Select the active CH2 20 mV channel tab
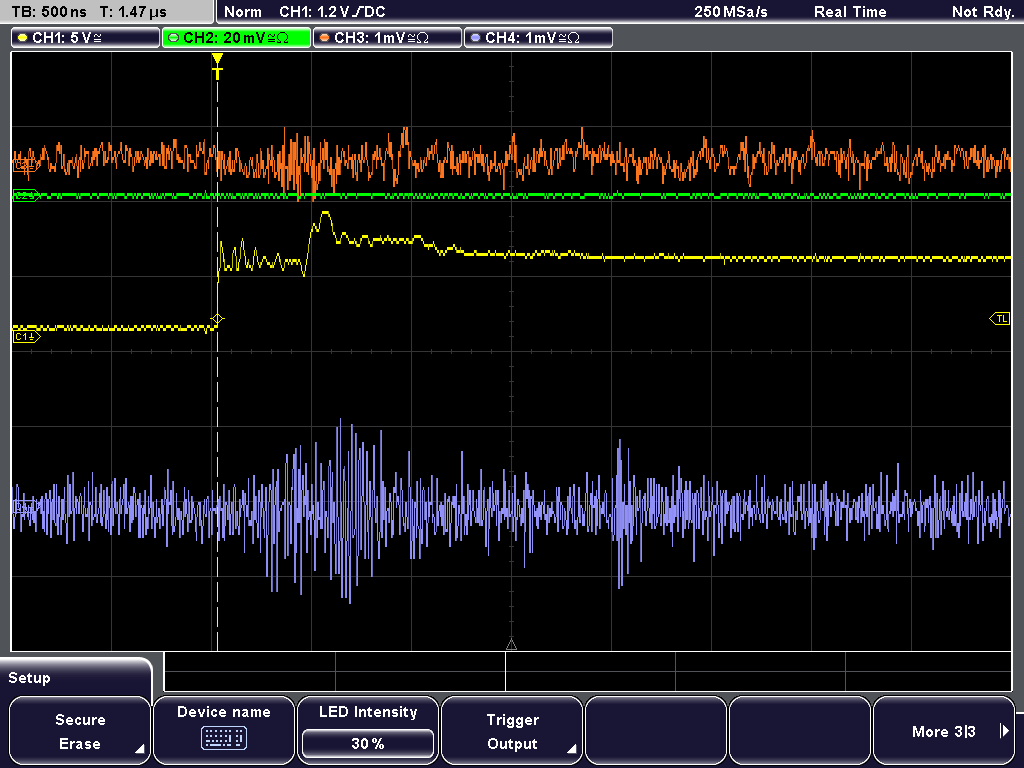This screenshot has width=1024, height=768. (236, 38)
